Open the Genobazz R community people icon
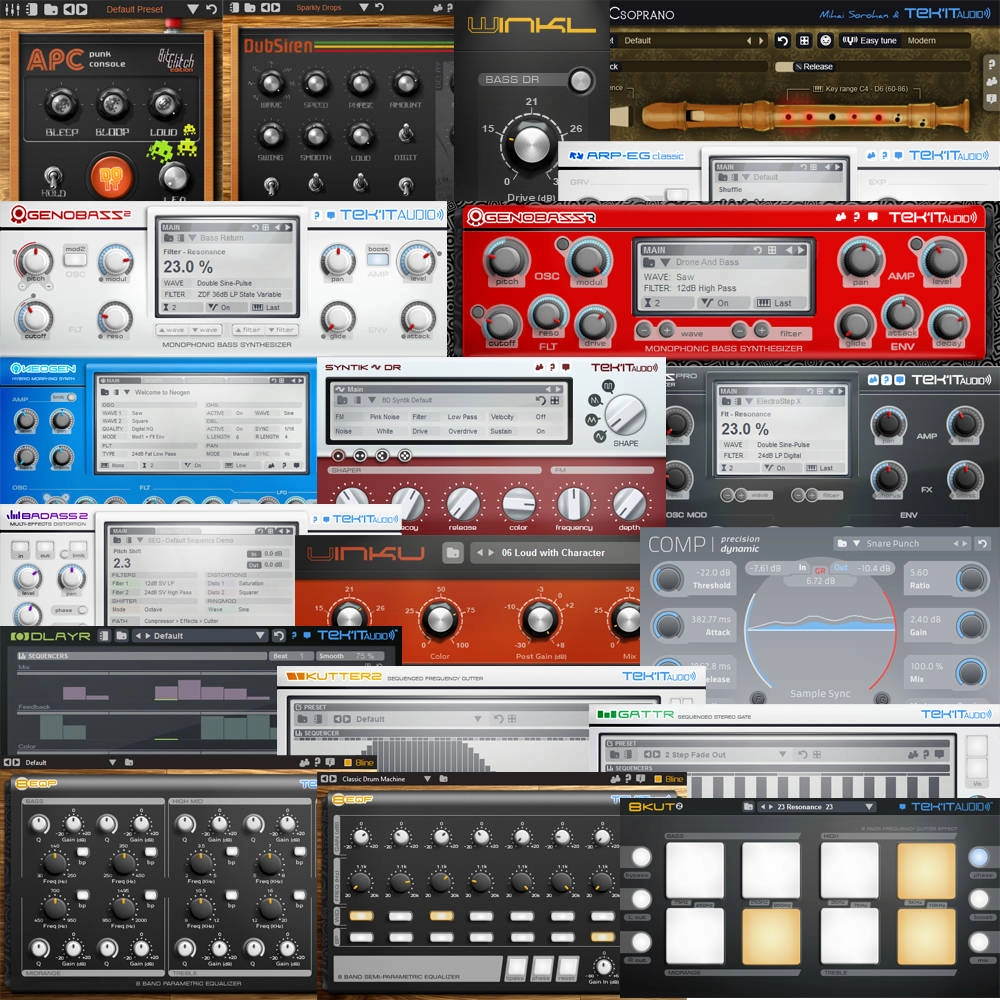 841,217
